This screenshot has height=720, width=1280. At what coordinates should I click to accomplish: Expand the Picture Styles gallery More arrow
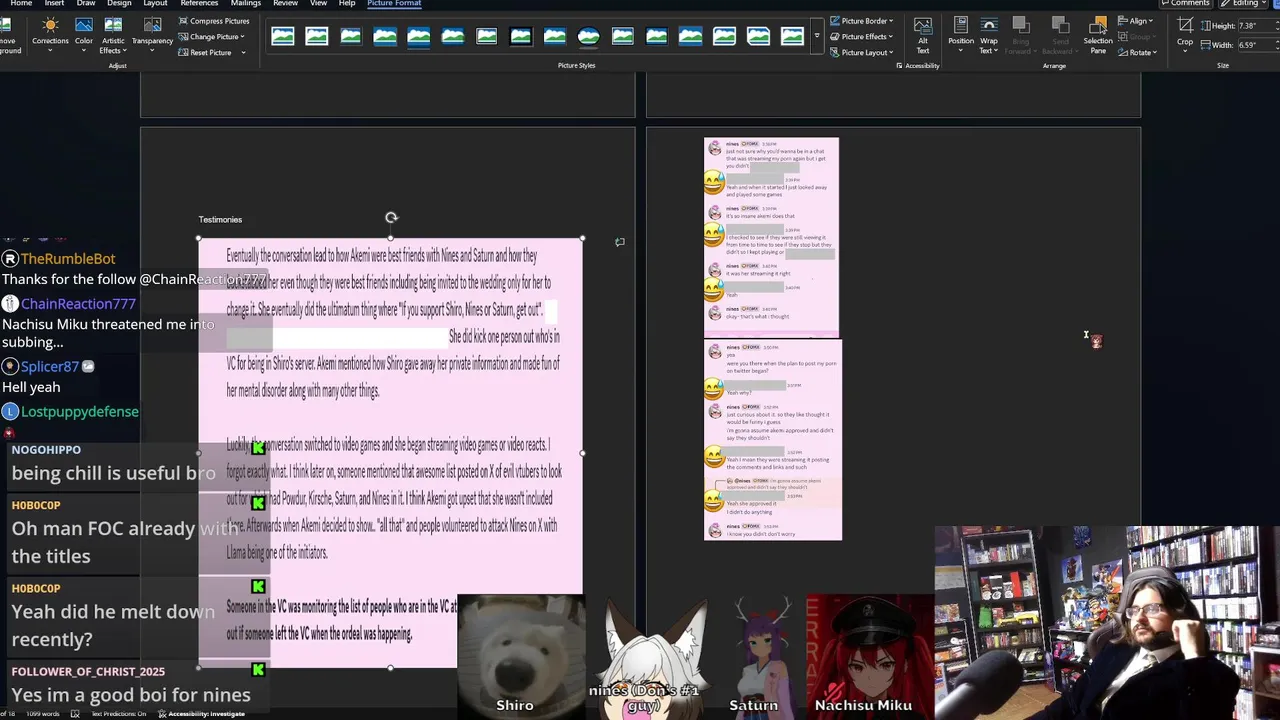pyautogui.click(x=817, y=37)
